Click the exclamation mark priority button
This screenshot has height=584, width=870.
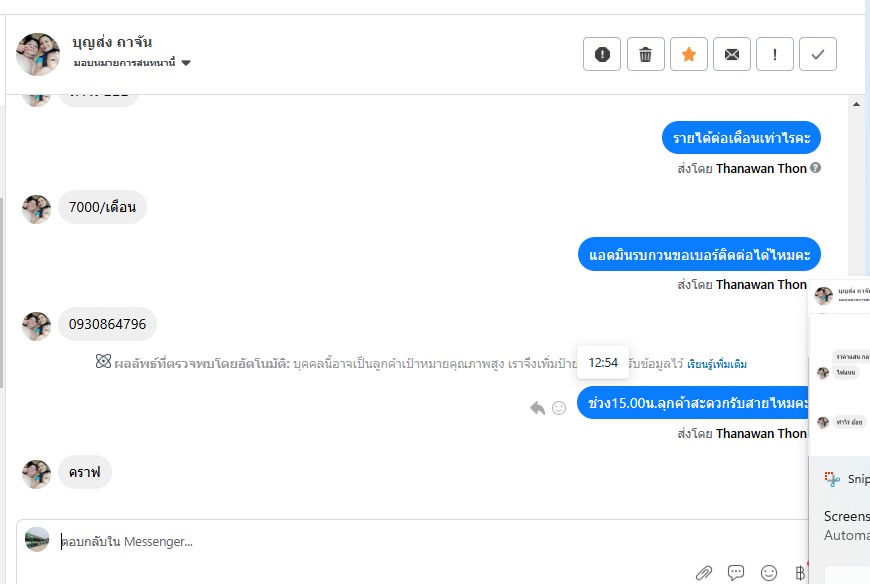point(775,55)
